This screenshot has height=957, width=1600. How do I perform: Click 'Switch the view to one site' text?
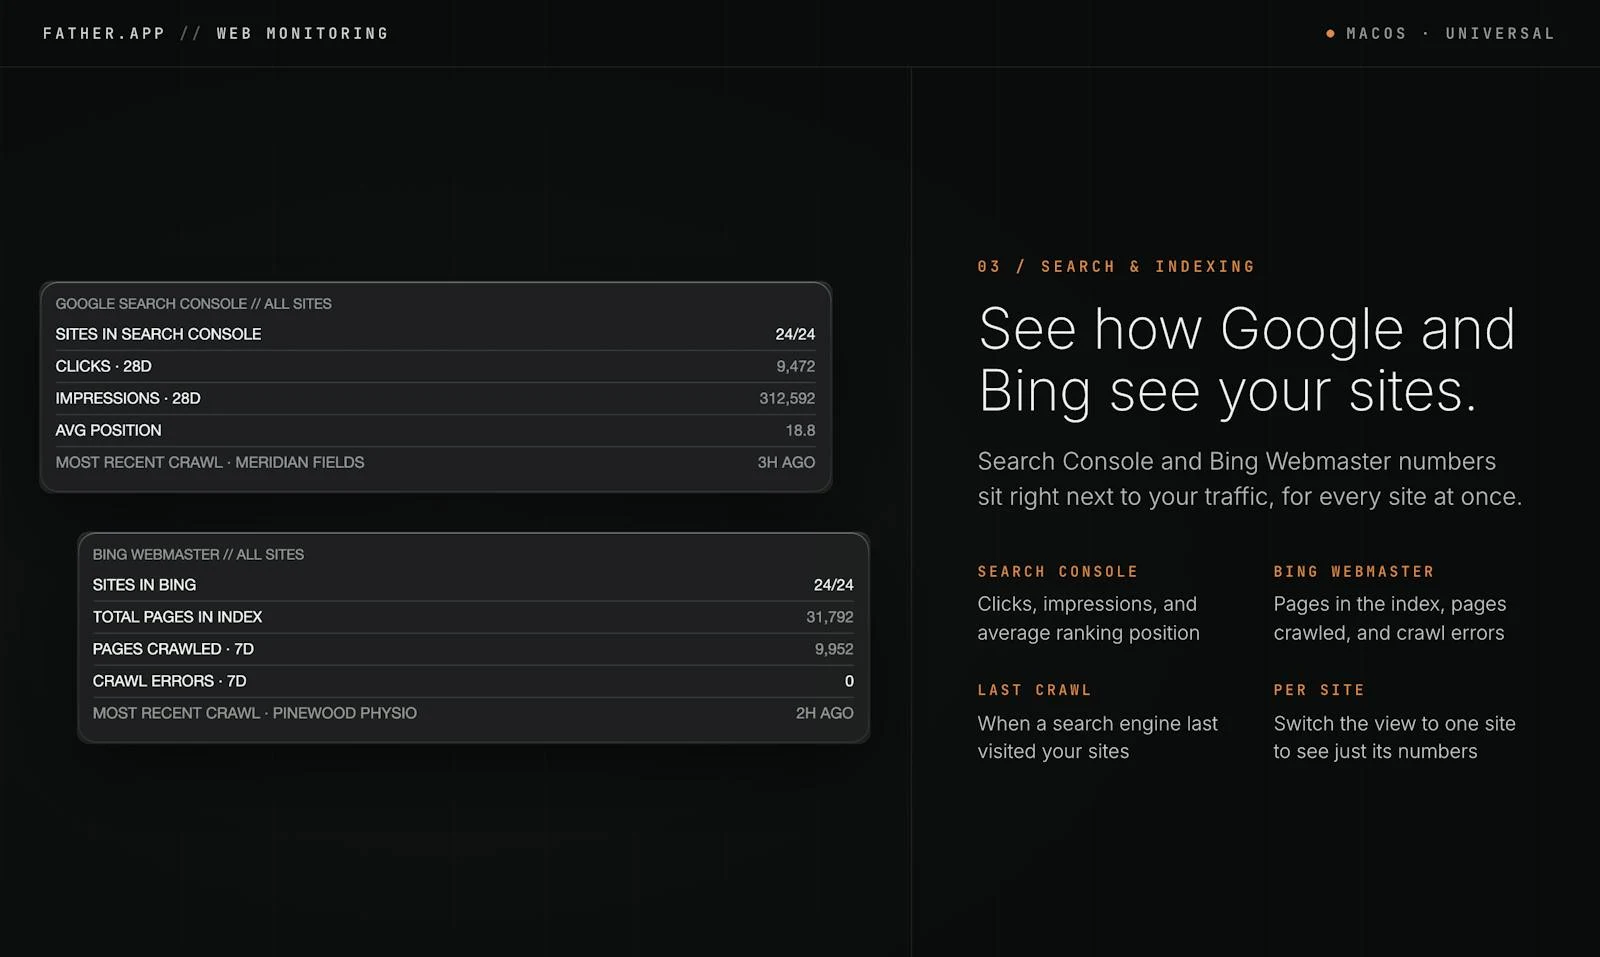pyautogui.click(x=1394, y=737)
